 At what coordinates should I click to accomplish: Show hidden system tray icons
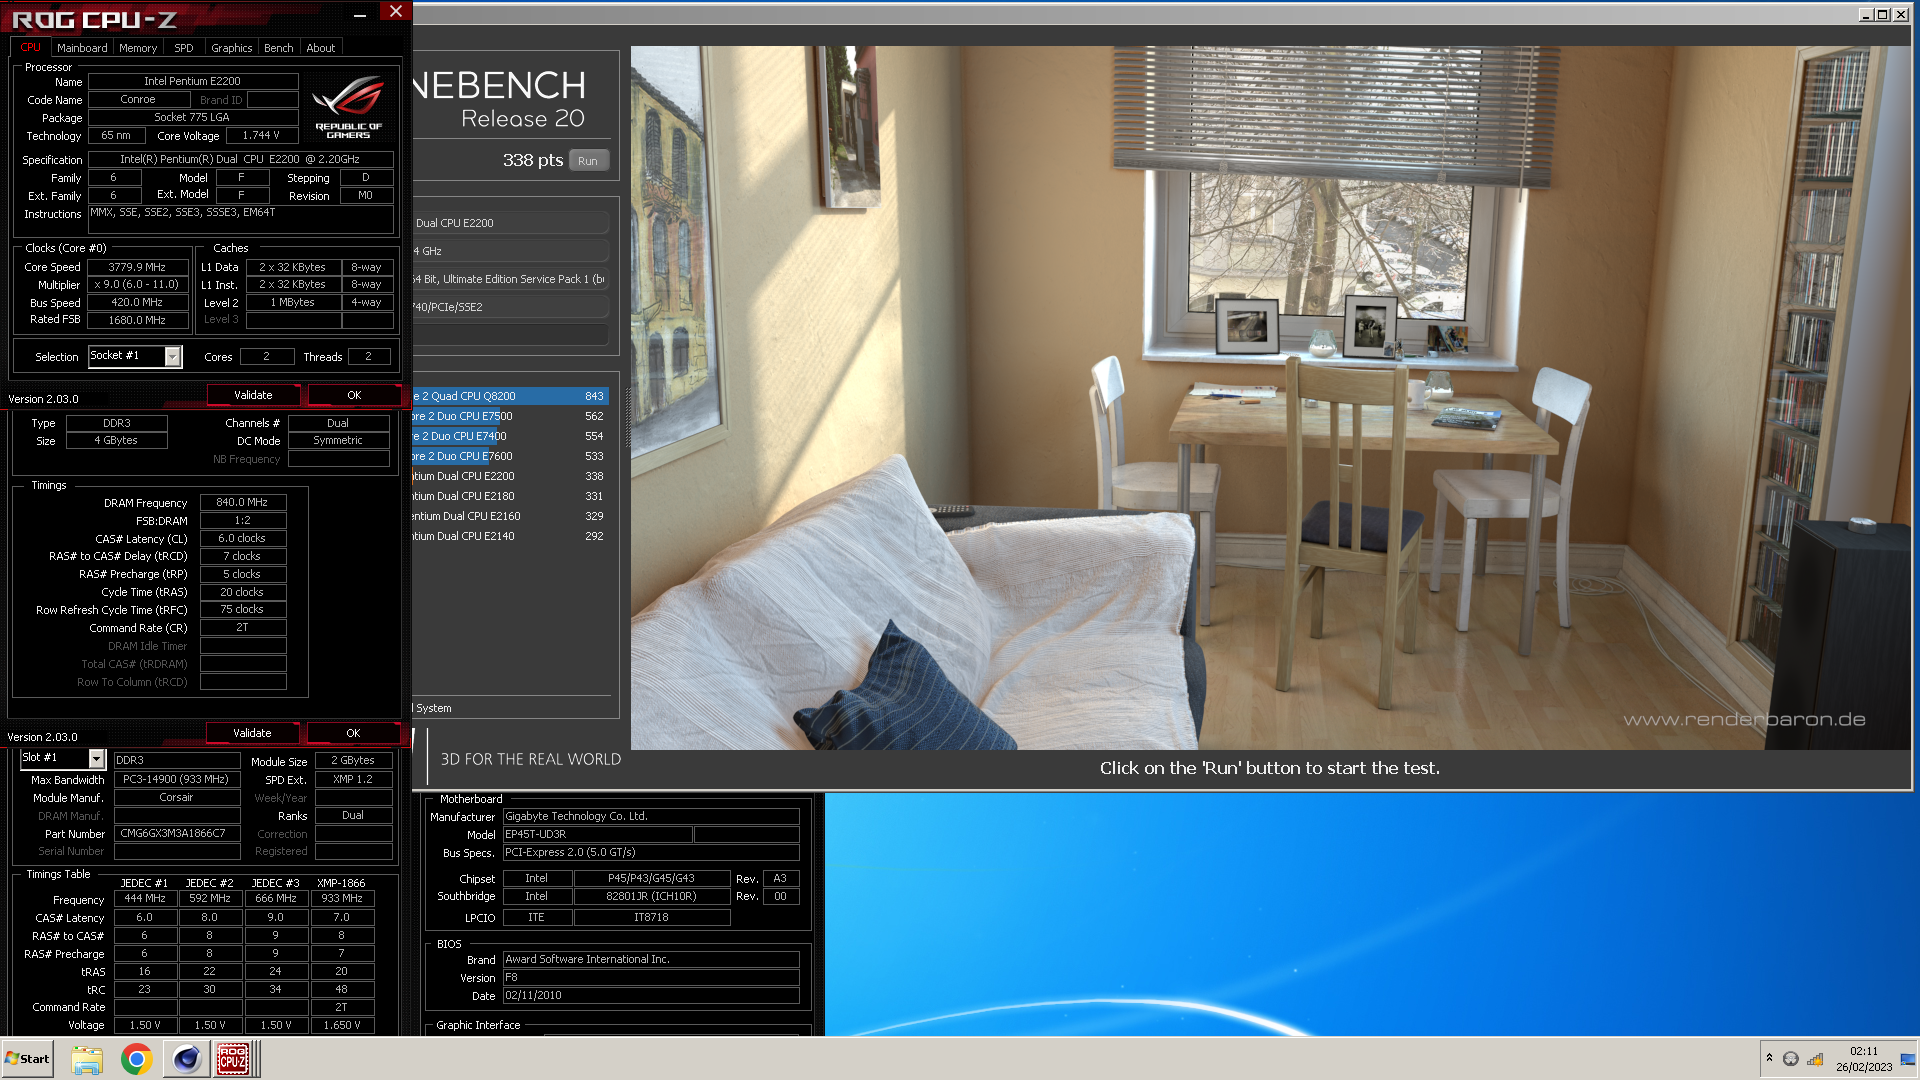point(1769,1058)
